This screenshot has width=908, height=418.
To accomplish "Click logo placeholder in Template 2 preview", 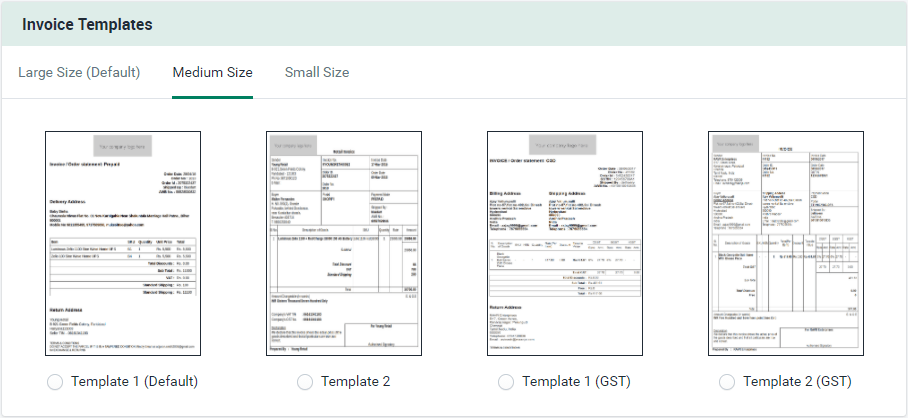I will click(292, 141).
